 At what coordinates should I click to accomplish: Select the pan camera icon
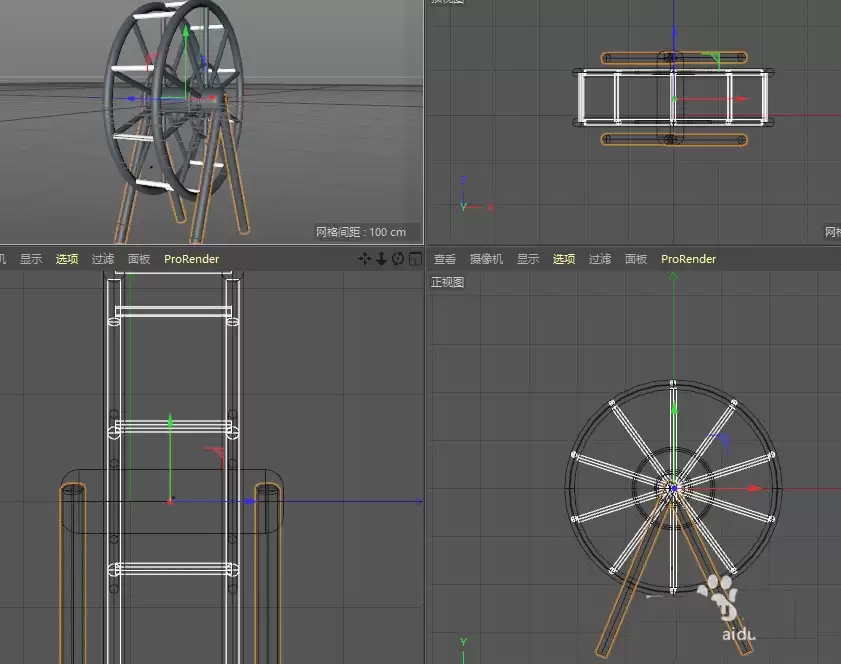[365, 258]
